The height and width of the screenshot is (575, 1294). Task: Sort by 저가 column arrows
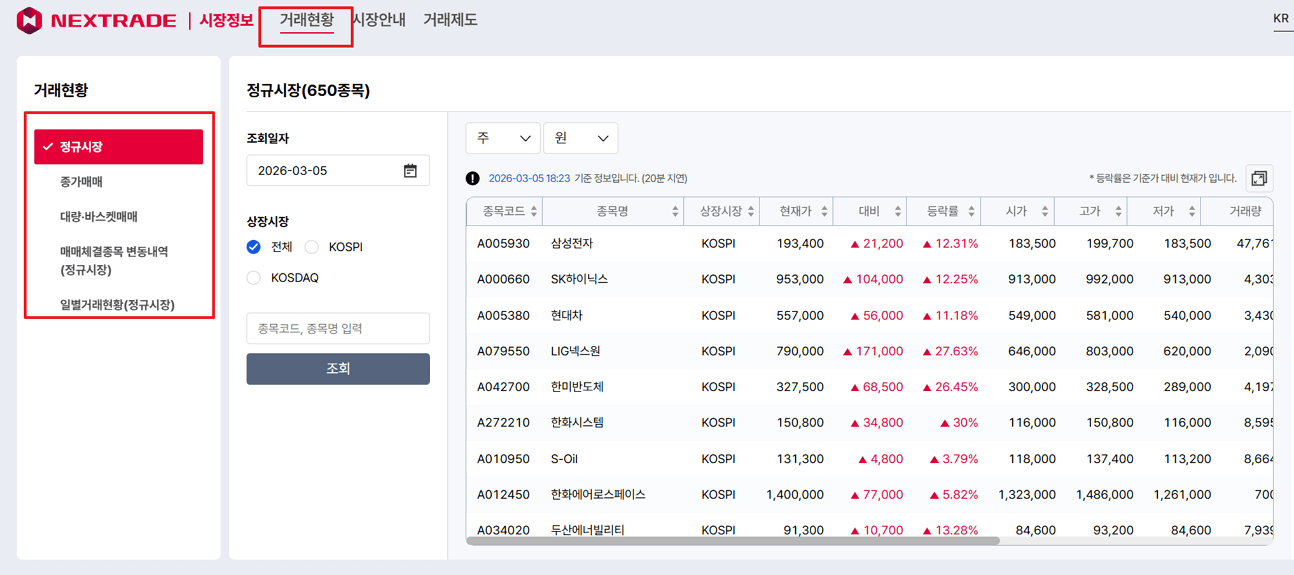(x=1192, y=212)
